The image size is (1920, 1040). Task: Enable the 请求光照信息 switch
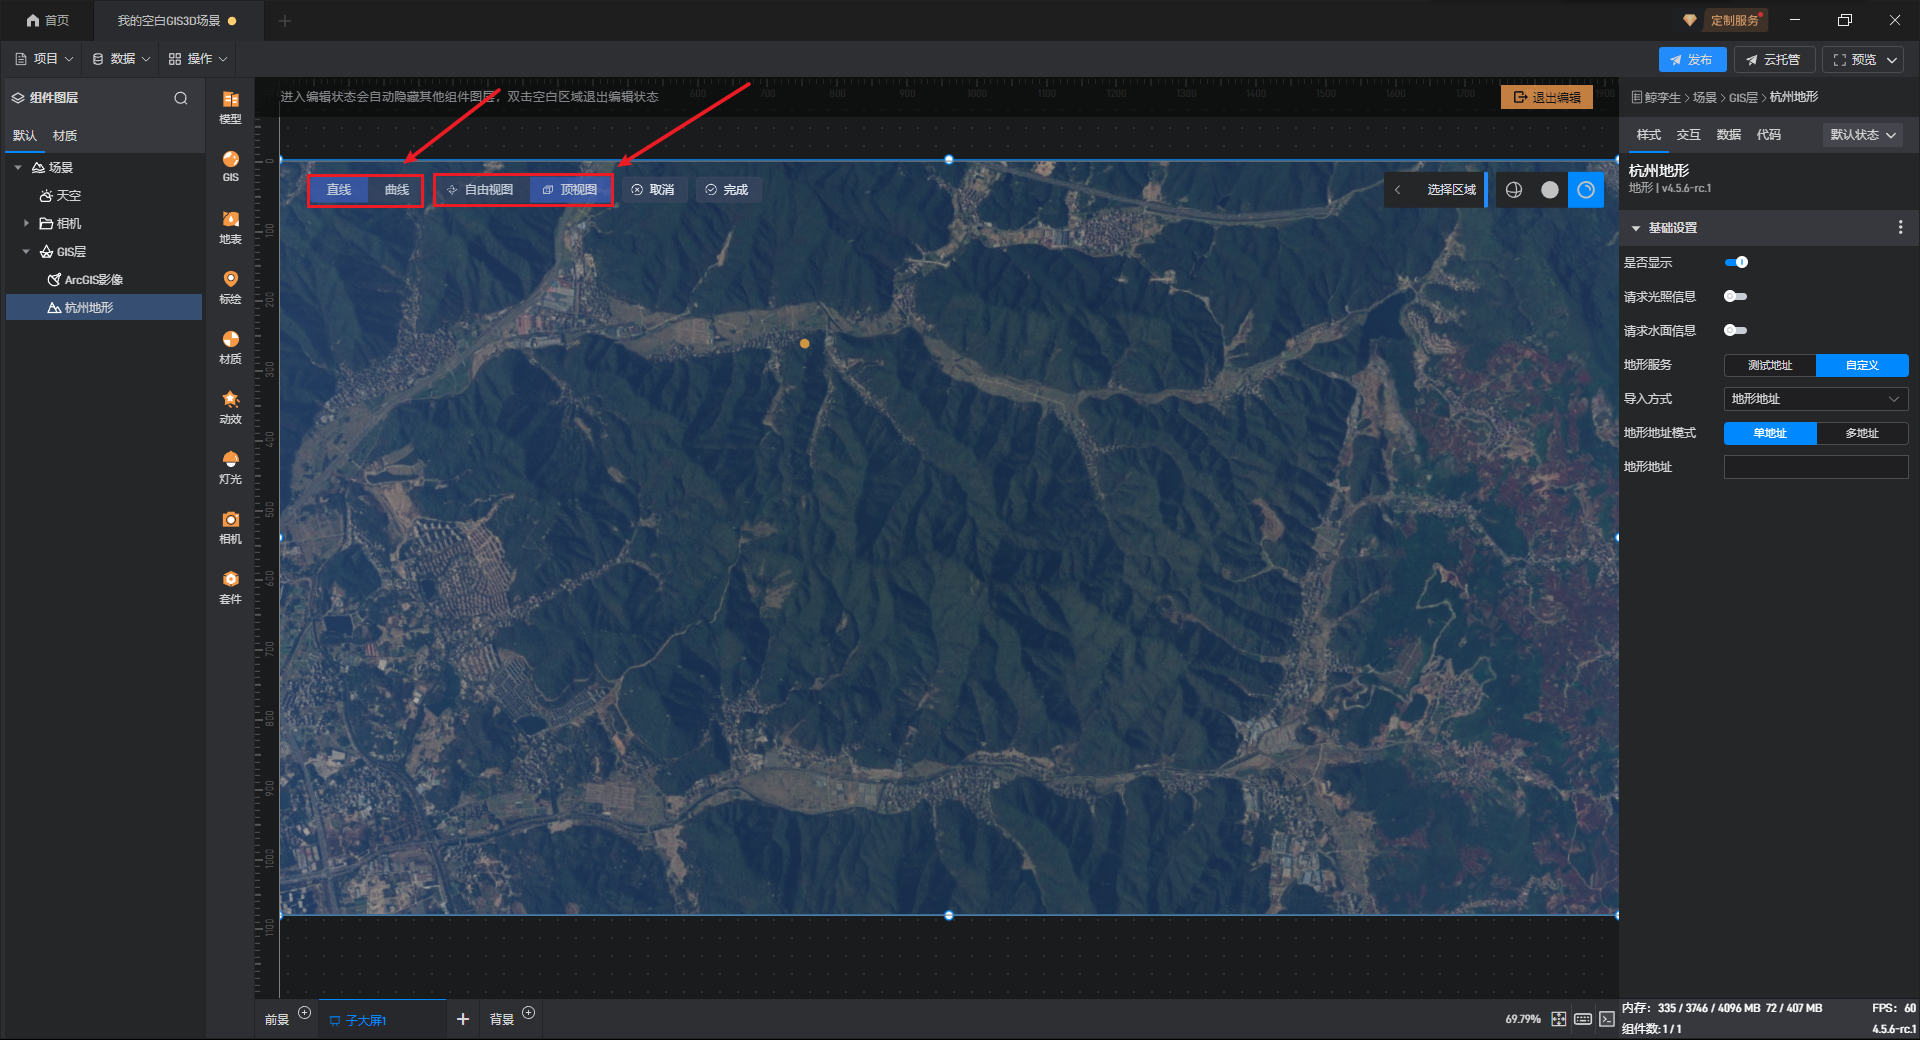click(x=1736, y=296)
